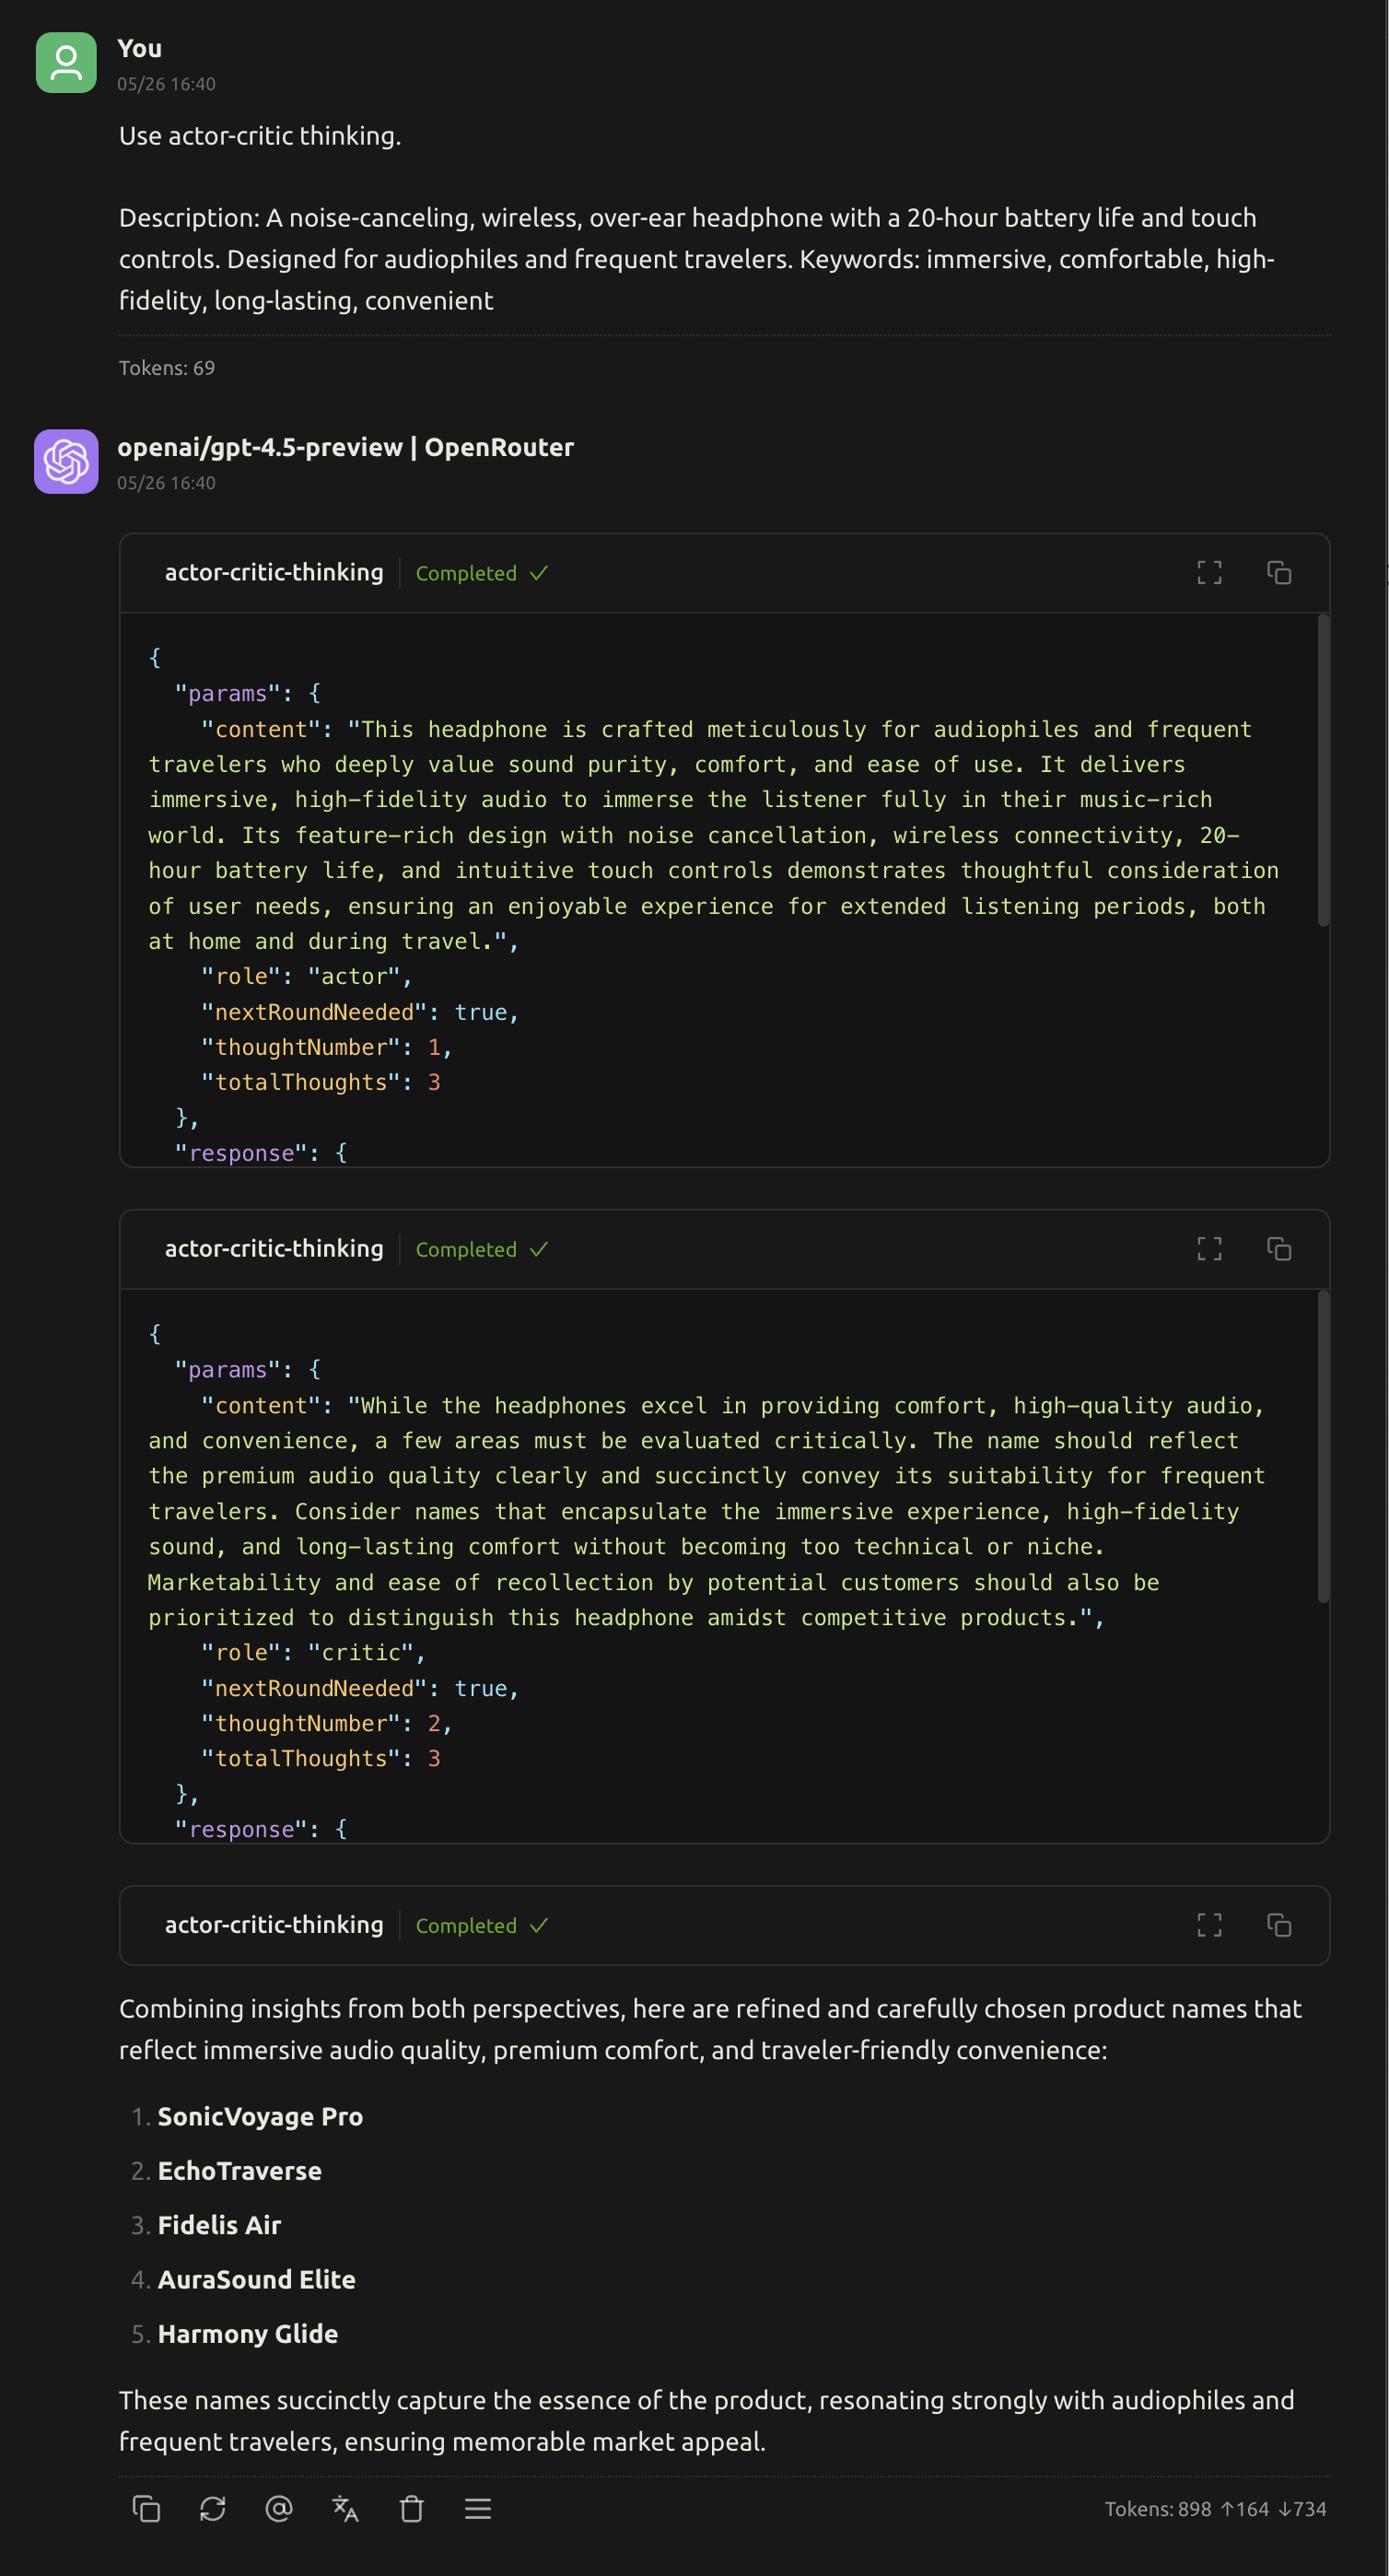Click the @ mention icon below response
This screenshot has height=2576, width=1389.
[x=279, y=2509]
